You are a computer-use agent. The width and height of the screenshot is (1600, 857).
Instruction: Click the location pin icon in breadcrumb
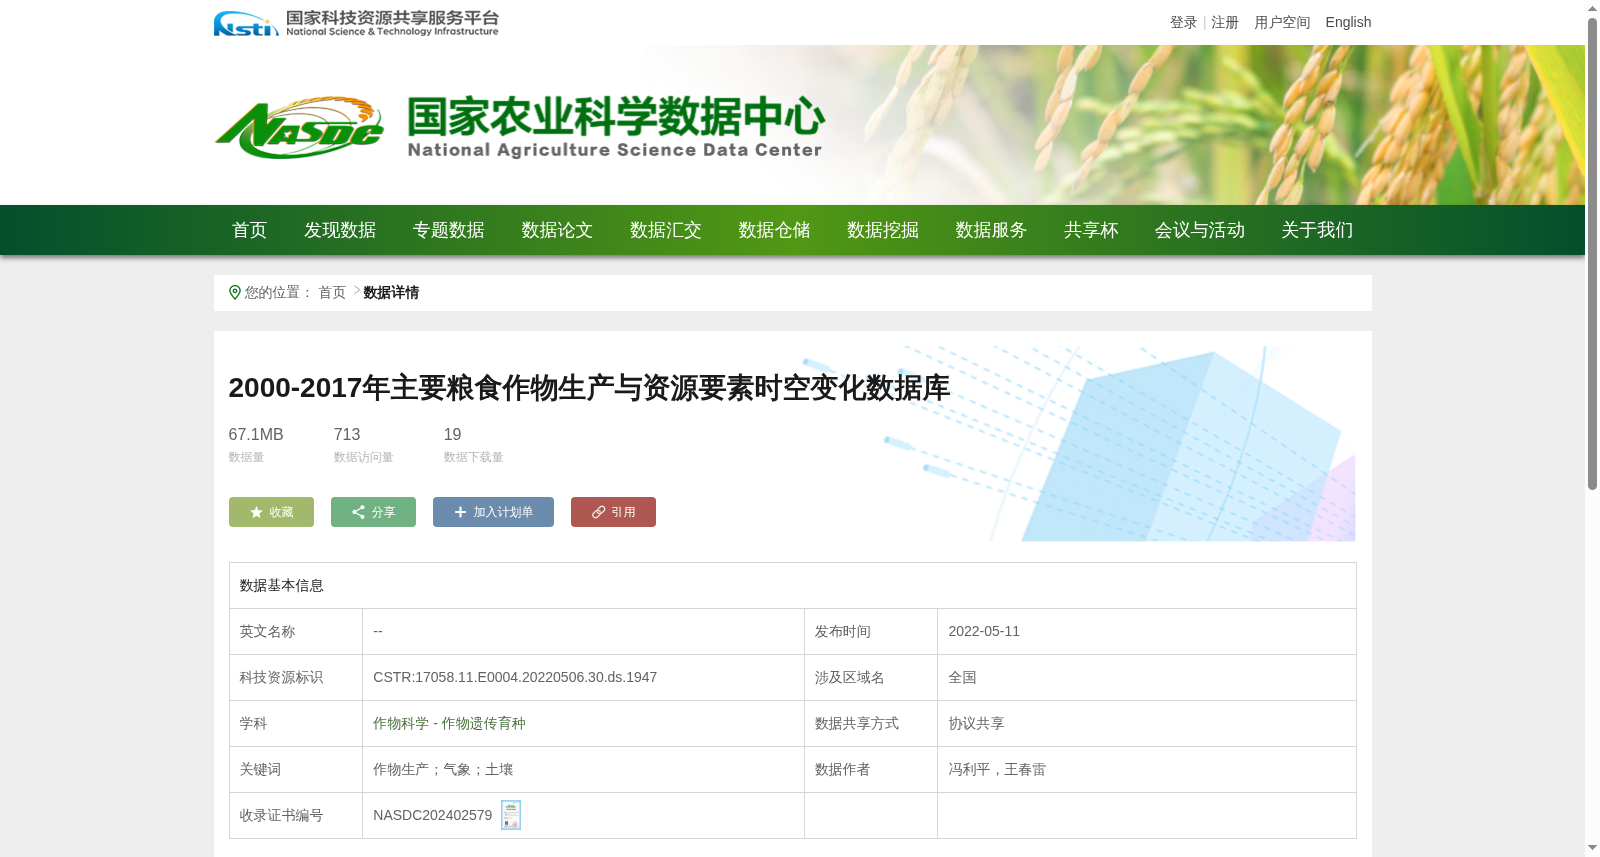click(x=235, y=292)
